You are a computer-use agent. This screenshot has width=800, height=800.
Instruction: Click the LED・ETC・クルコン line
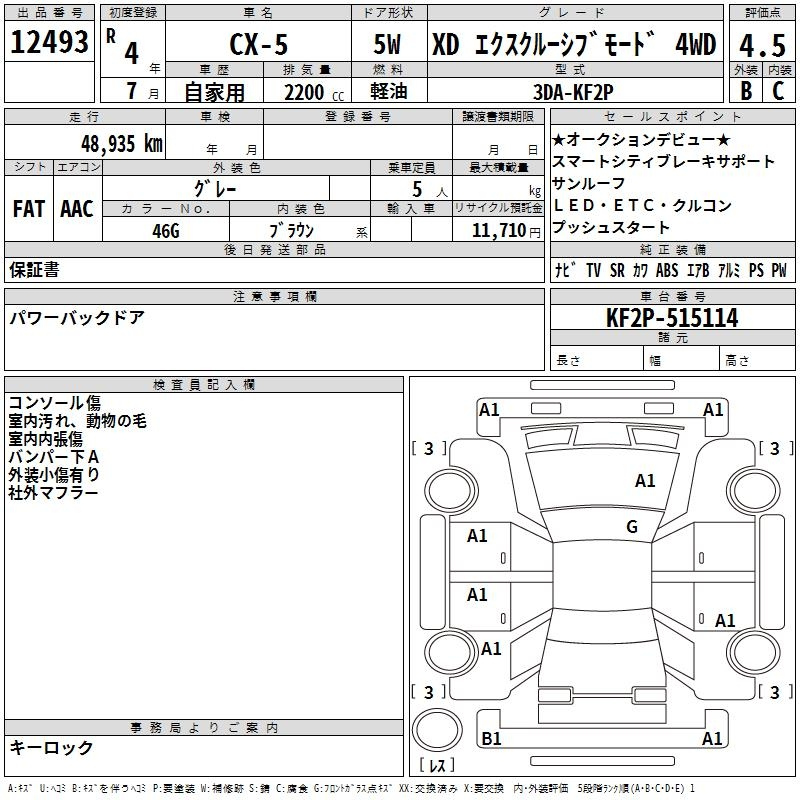click(x=642, y=205)
